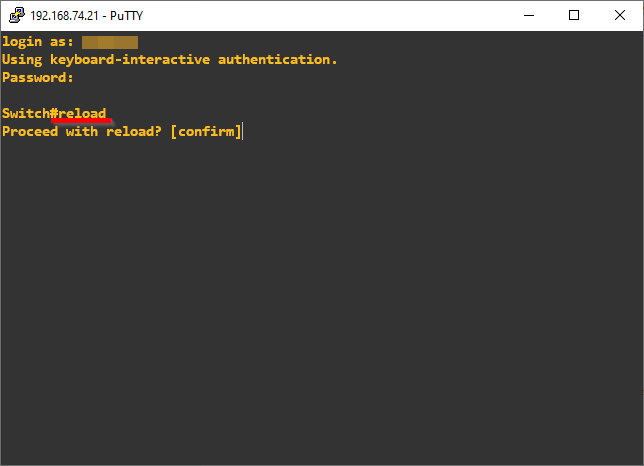The image size is (644, 466).
Task: Click the red underline beneath reload
Action: (x=82, y=122)
